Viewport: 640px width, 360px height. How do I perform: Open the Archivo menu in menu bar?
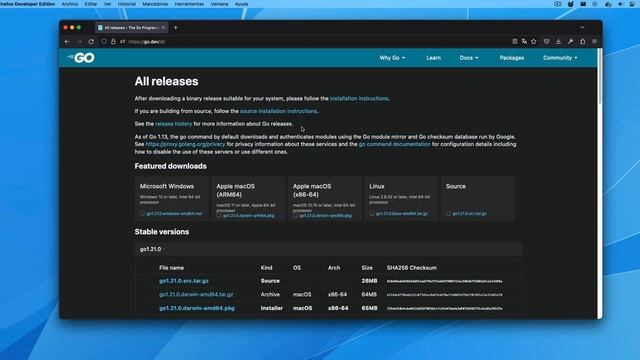69,4
